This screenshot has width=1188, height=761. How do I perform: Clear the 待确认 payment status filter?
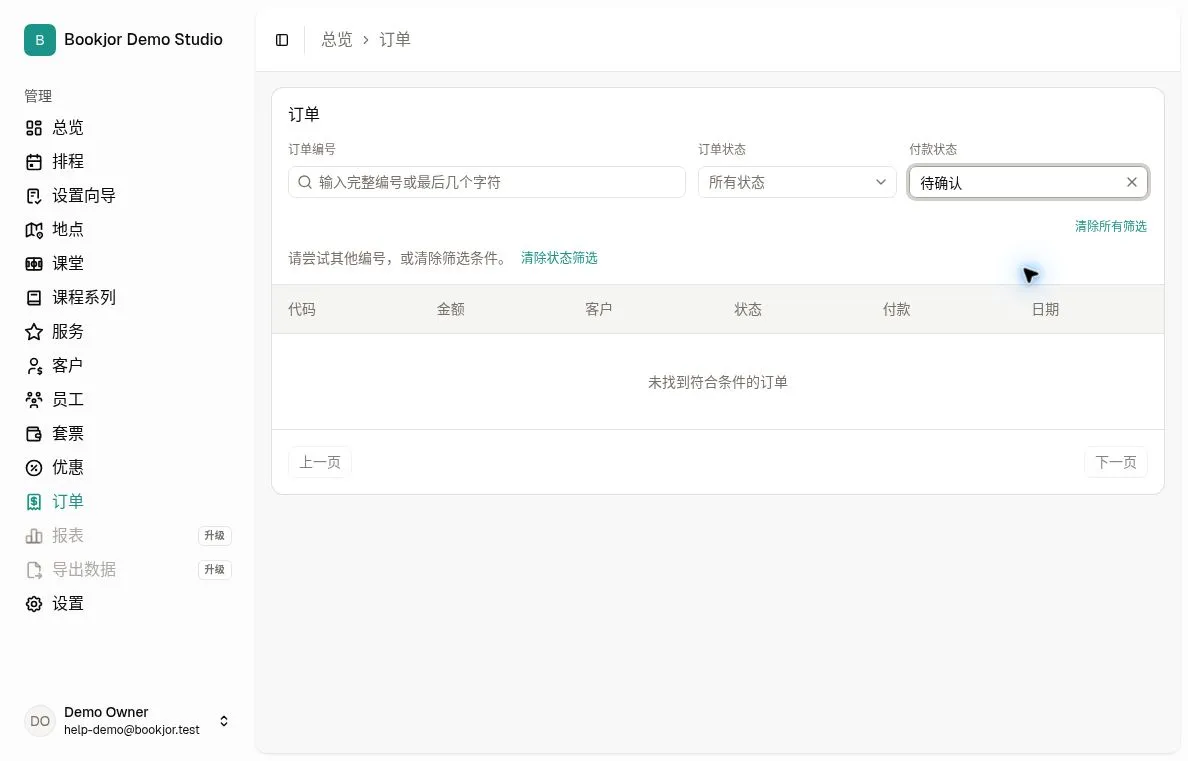pyautogui.click(x=1131, y=183)
